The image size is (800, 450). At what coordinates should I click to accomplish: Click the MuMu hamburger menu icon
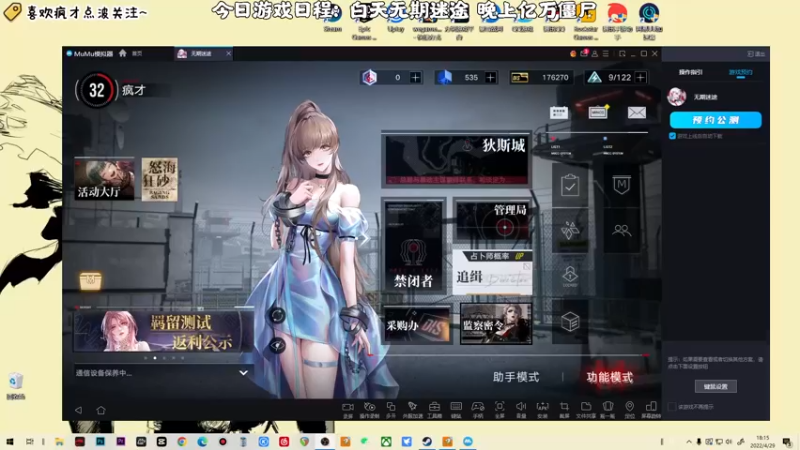coord(606,54)
